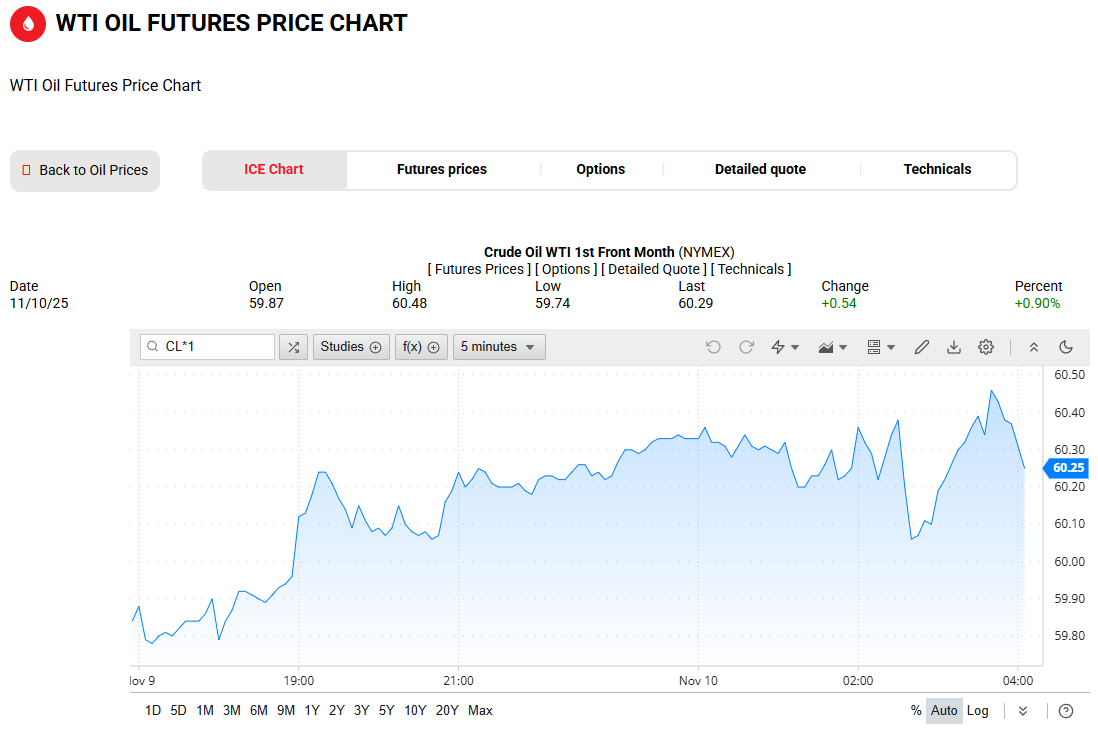Open the Technicals tab
The image size is (1098, 732).
pos(937,170)
